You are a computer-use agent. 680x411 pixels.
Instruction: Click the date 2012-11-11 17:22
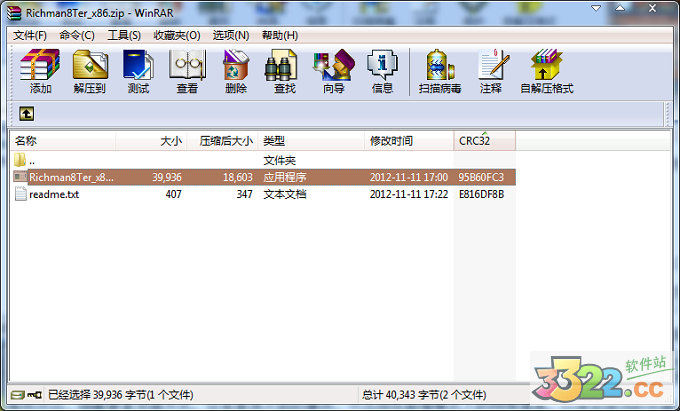tap(409, 194)
